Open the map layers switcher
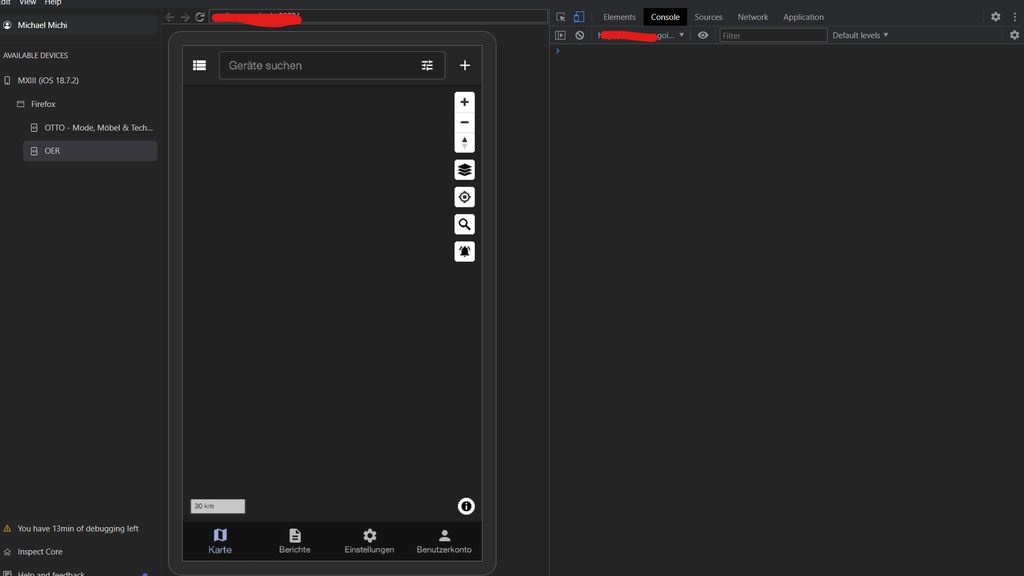Viewport: 1024px width, 576px height. (x=464, y=170)
